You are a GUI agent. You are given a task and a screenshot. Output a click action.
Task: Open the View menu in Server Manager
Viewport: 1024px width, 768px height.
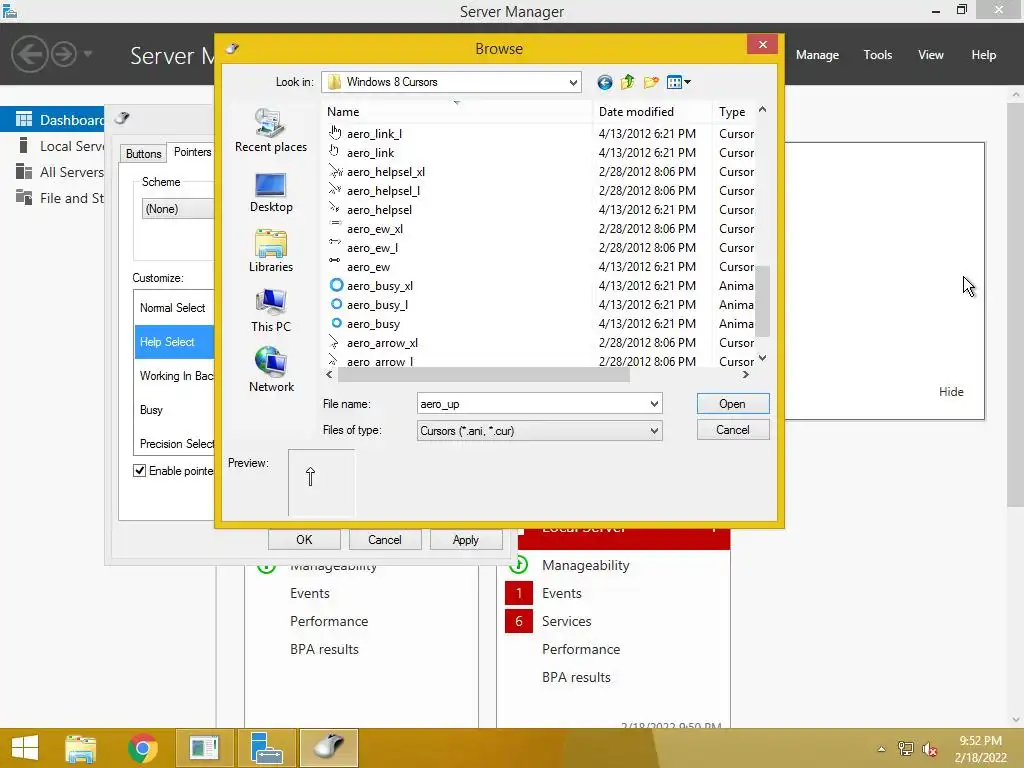pos(931,55)
